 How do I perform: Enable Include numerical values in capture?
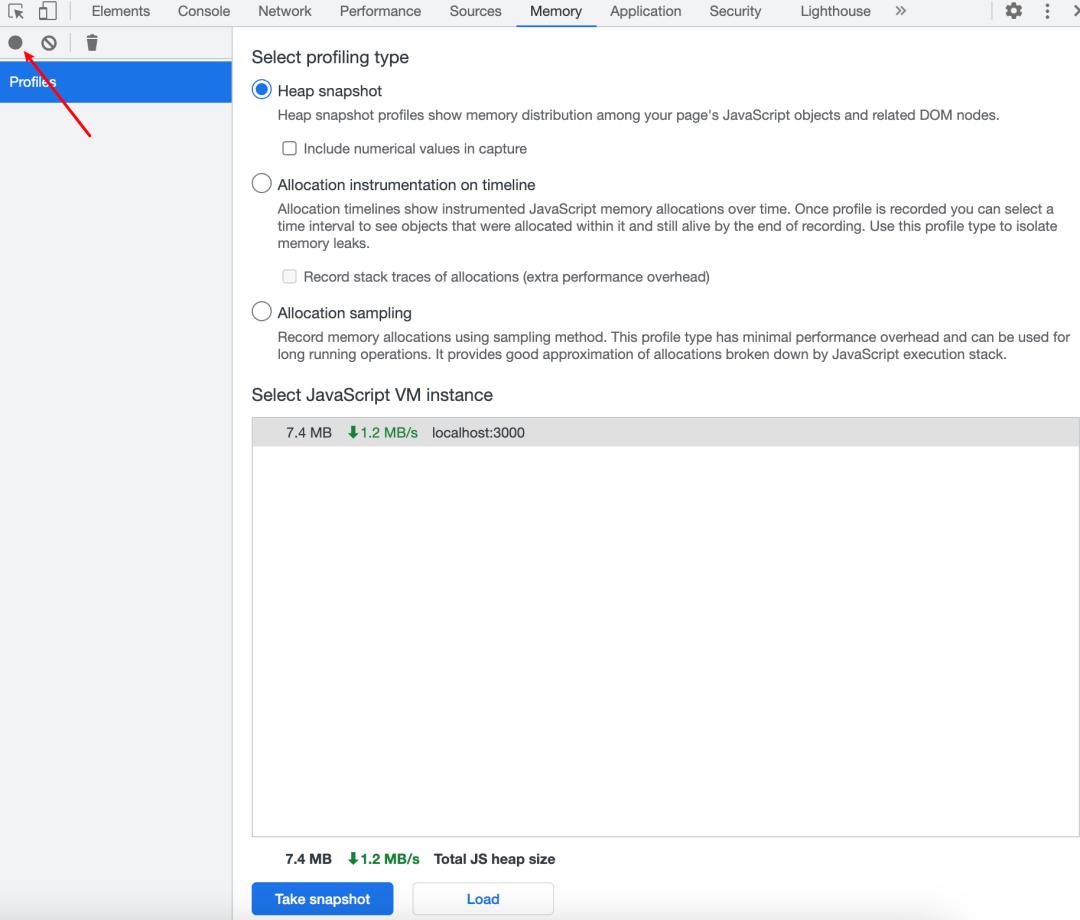tap(290, 148)
